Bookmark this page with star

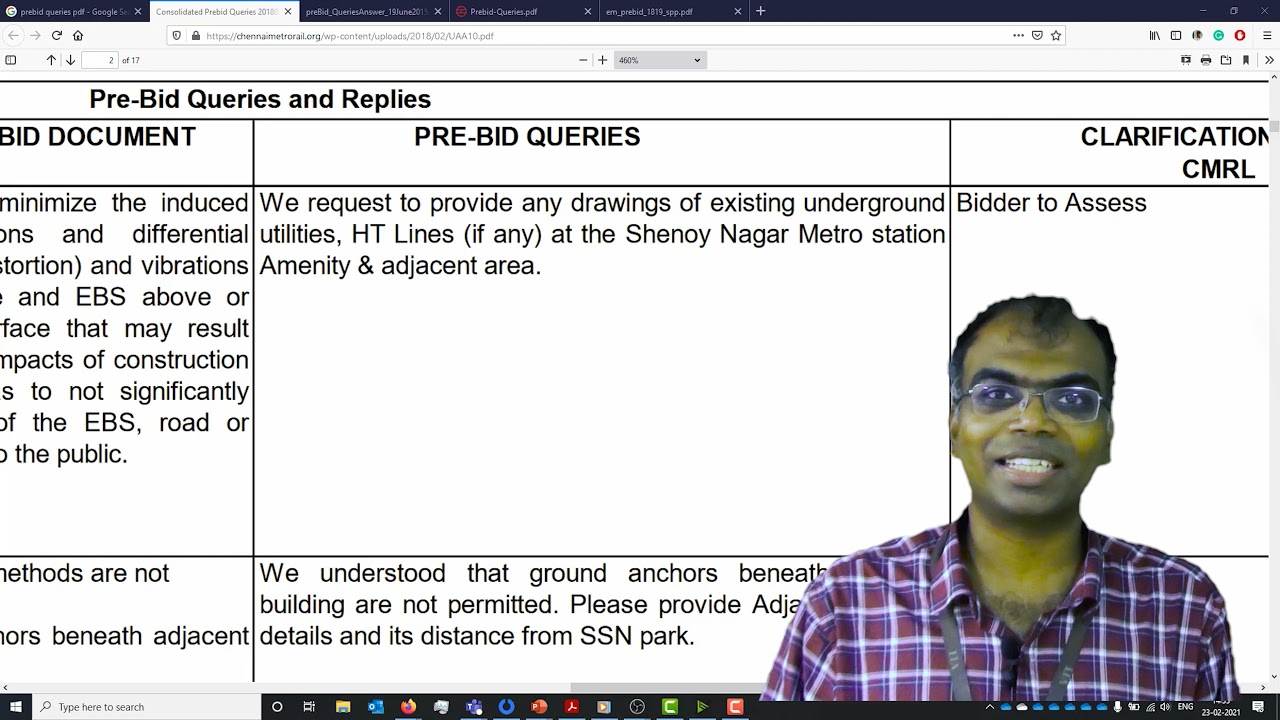[1056, 35]
